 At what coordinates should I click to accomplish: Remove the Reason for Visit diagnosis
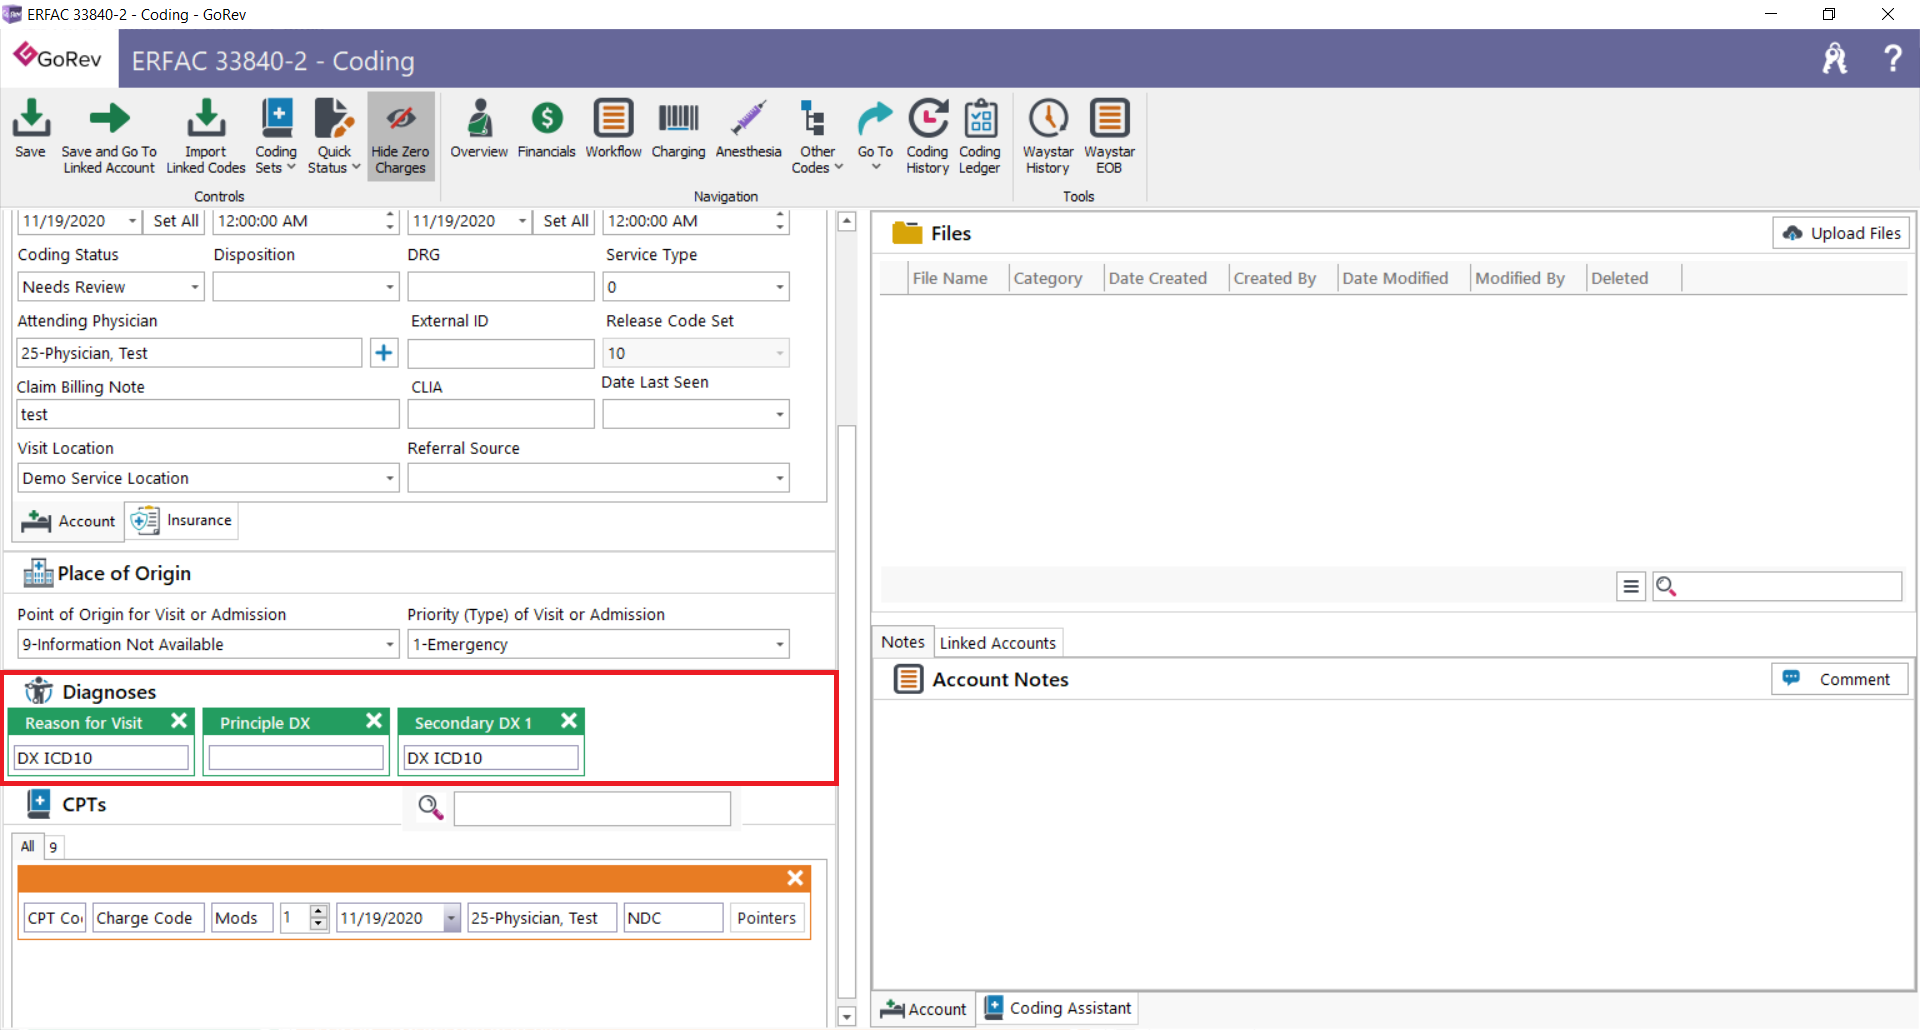(x=179, y=721)
